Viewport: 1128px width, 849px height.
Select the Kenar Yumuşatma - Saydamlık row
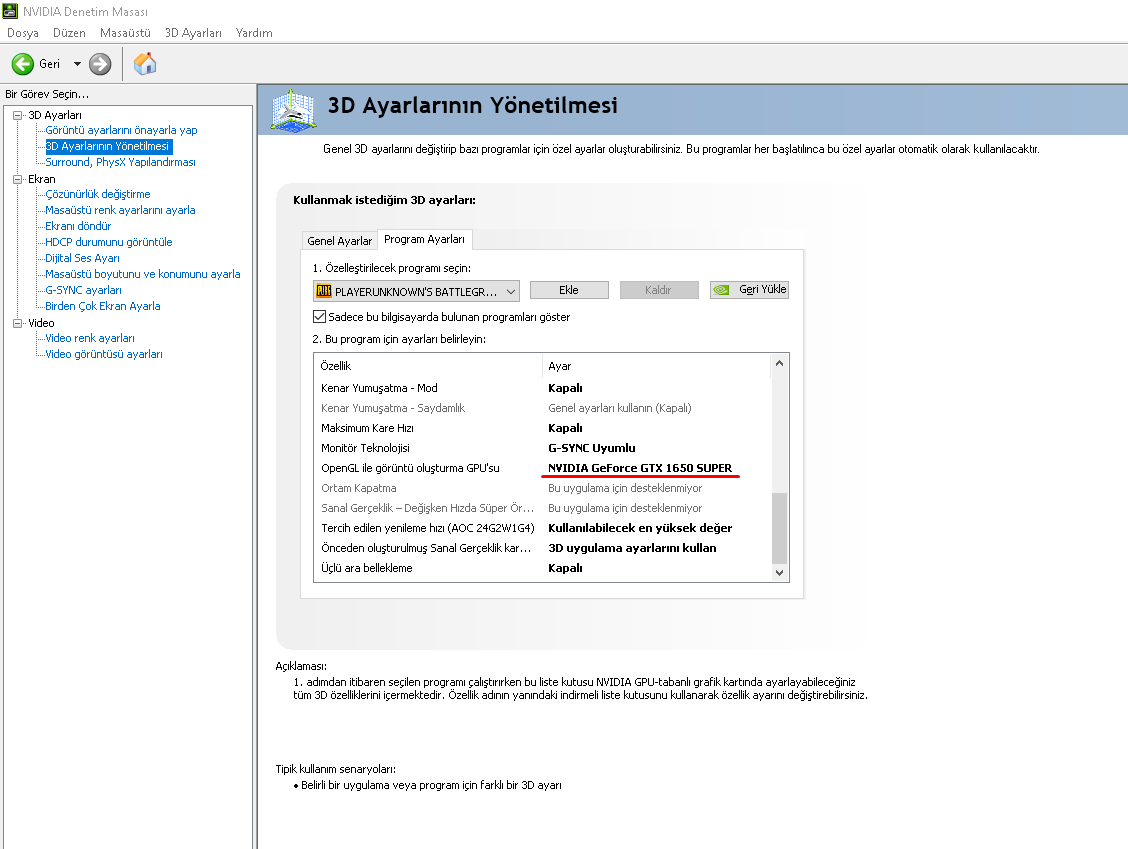click(543, 408)
